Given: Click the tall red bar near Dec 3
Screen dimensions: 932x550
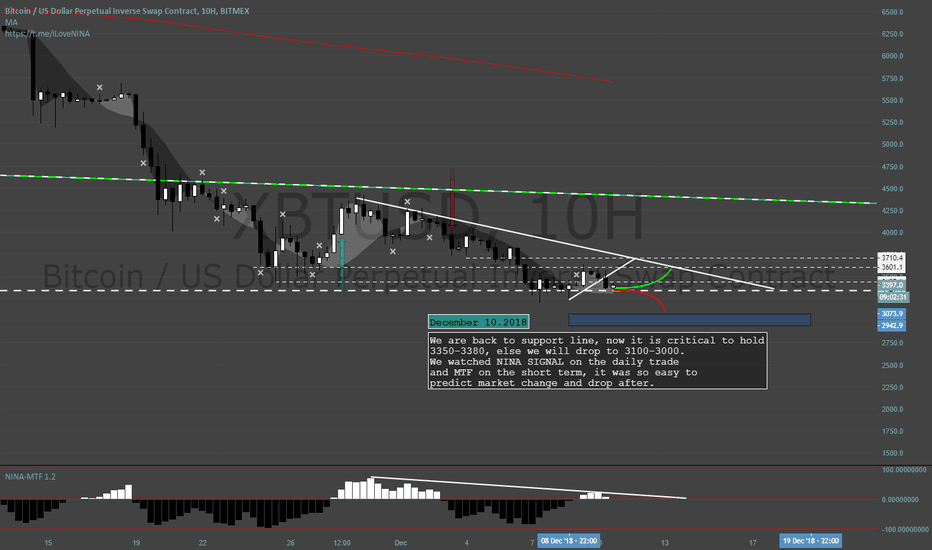Looking at the screenshot, I should [x=452, y=200].
